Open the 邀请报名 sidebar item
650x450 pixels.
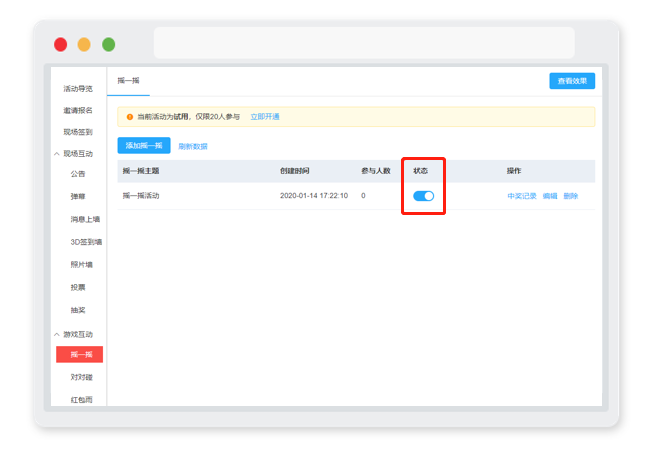tap(78, 110)
